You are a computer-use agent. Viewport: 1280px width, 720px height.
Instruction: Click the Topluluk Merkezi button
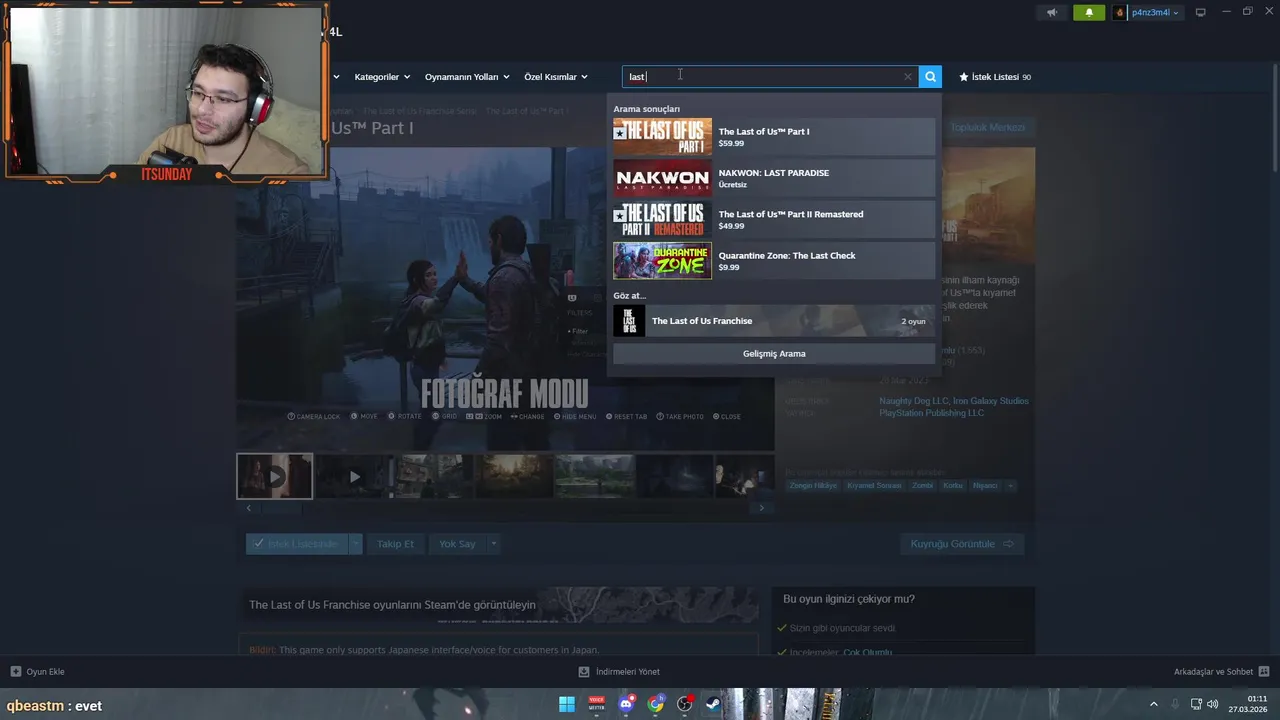pos(987,127)
